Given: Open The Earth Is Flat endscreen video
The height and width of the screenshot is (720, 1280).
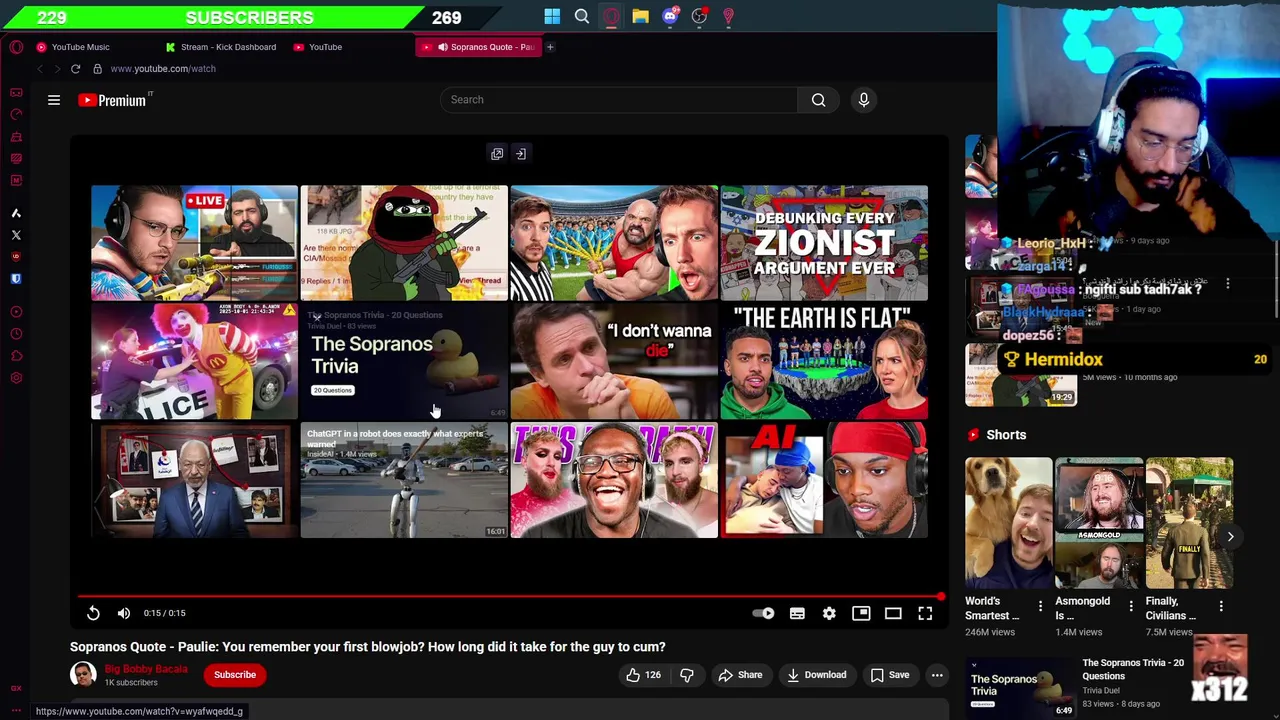Looking at the screenshot, I should pos(824,362).
